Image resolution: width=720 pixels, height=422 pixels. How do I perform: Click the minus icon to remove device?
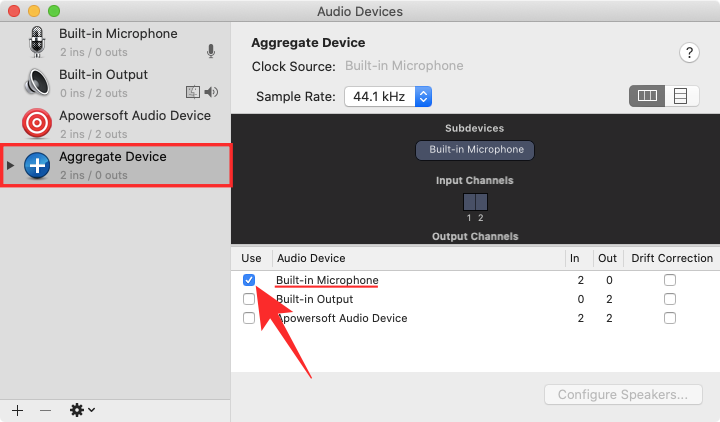(x=45, y=410)
